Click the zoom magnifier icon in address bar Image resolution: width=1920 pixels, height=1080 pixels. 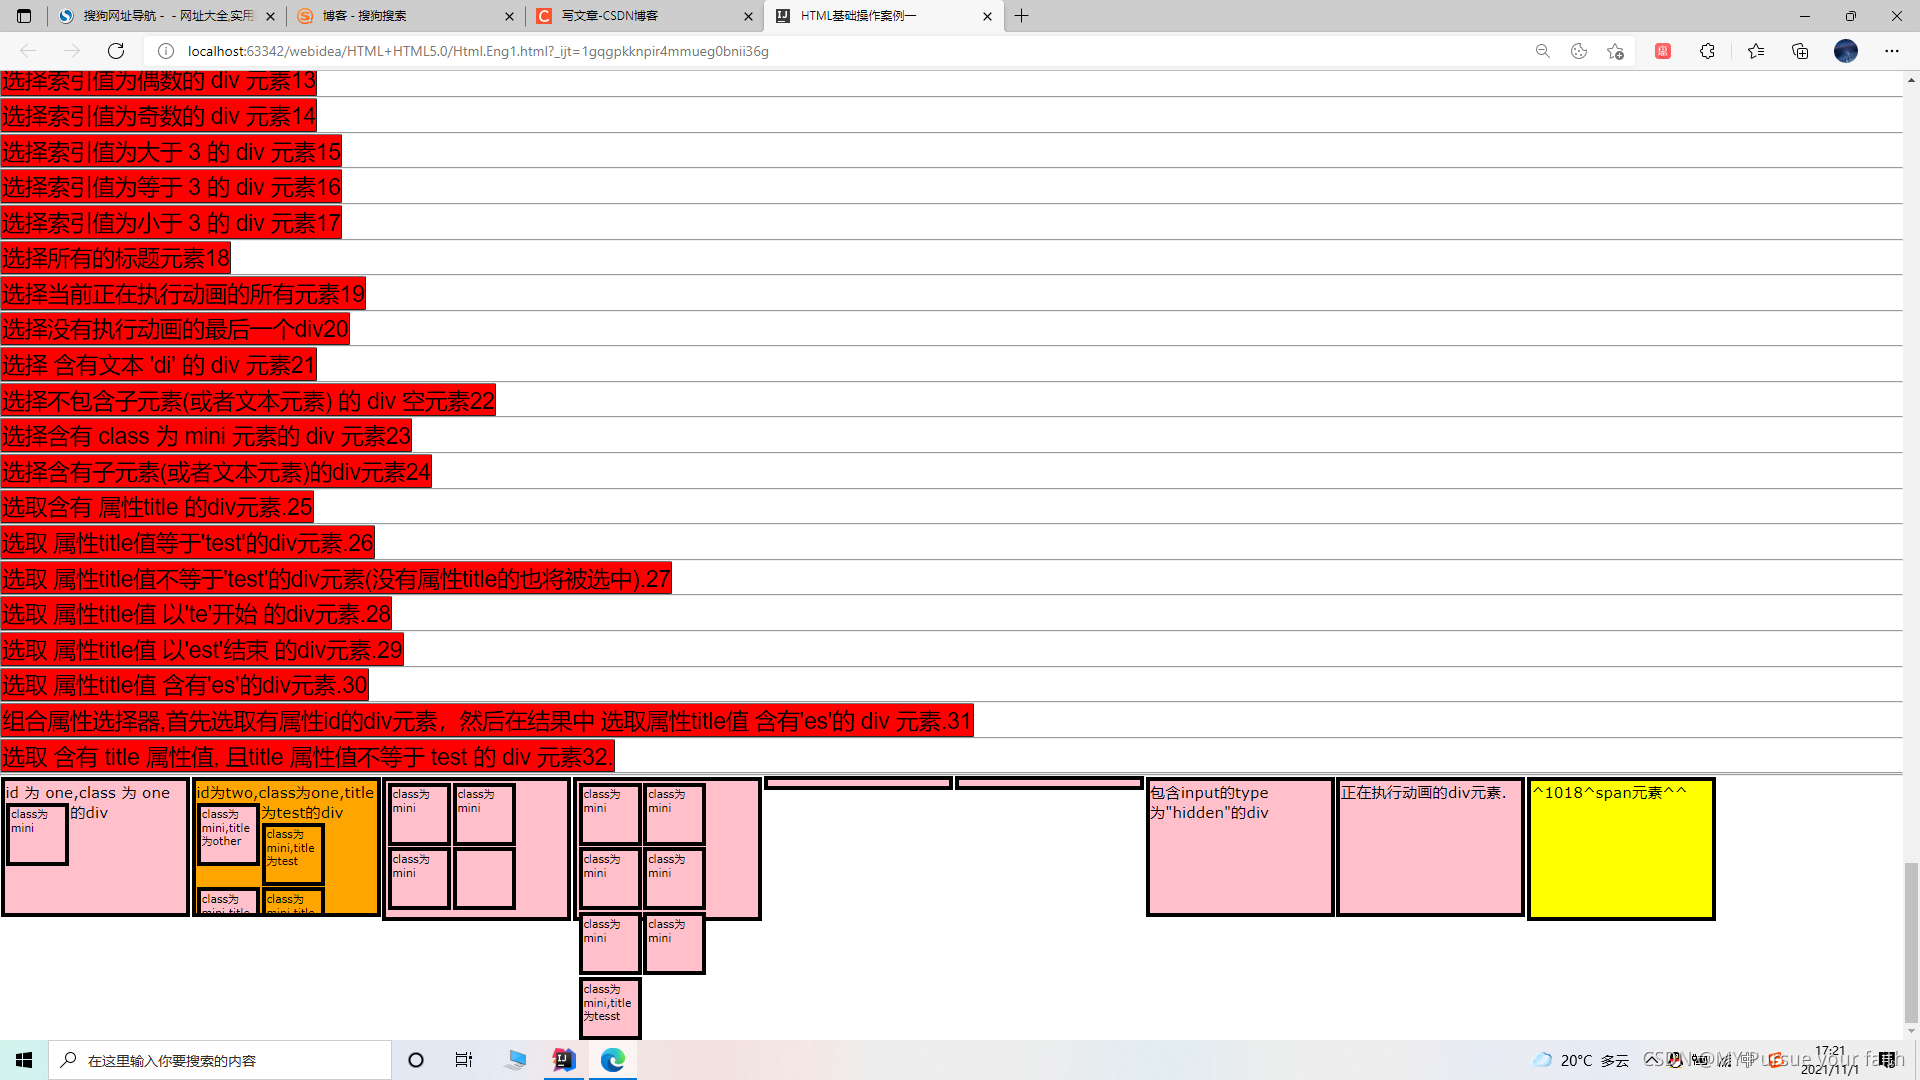coord(1543,51)
